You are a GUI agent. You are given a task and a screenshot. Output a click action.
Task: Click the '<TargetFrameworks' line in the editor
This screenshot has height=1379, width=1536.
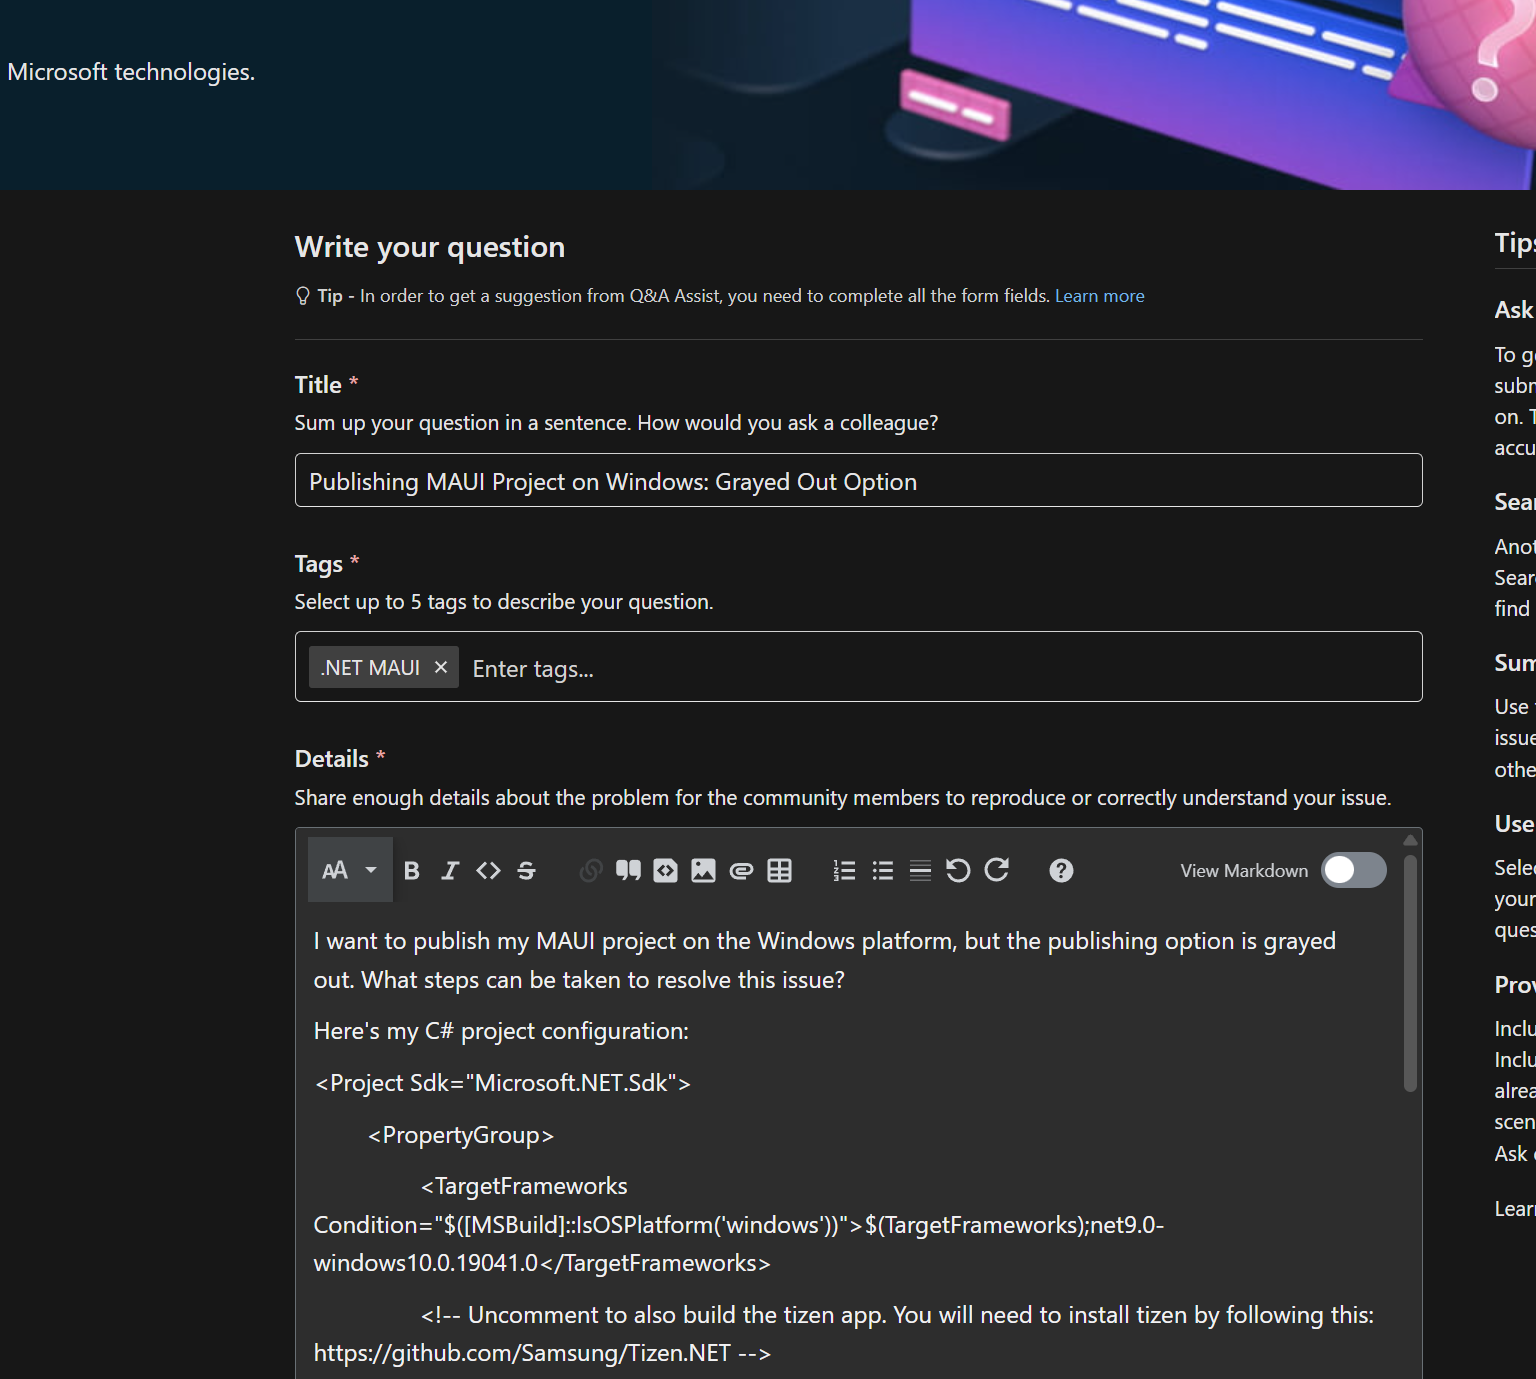pyautogui.click(x=524, y=1186)
